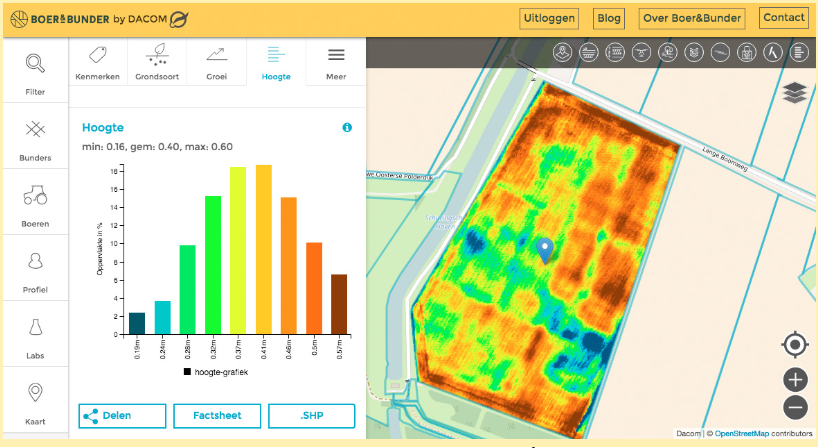The height and width of the screenshot is (448, 818).
Task: Click the dark teal 0.19m bar
Action: coord(137,323)
